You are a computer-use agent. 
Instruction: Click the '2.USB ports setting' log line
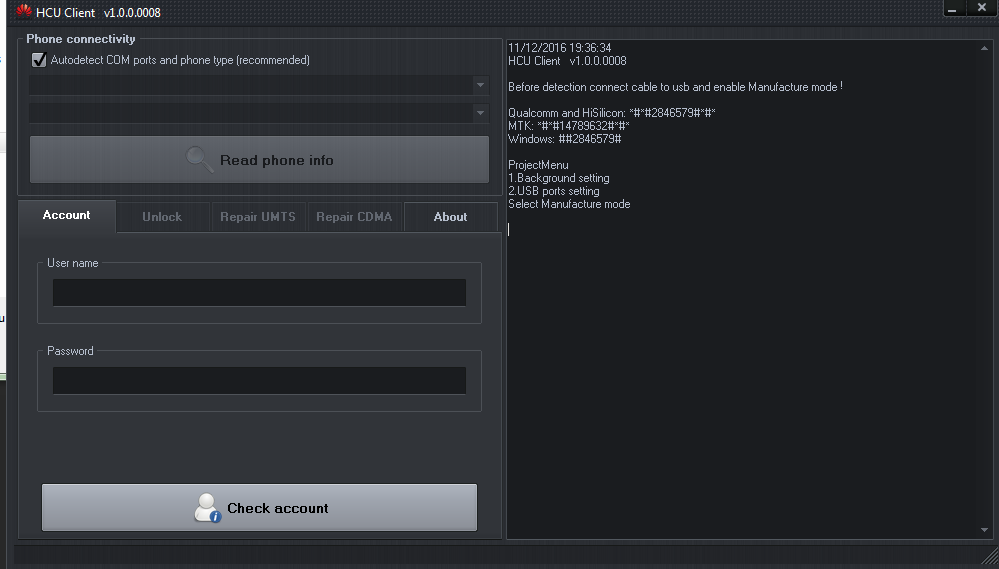point(554,191)
